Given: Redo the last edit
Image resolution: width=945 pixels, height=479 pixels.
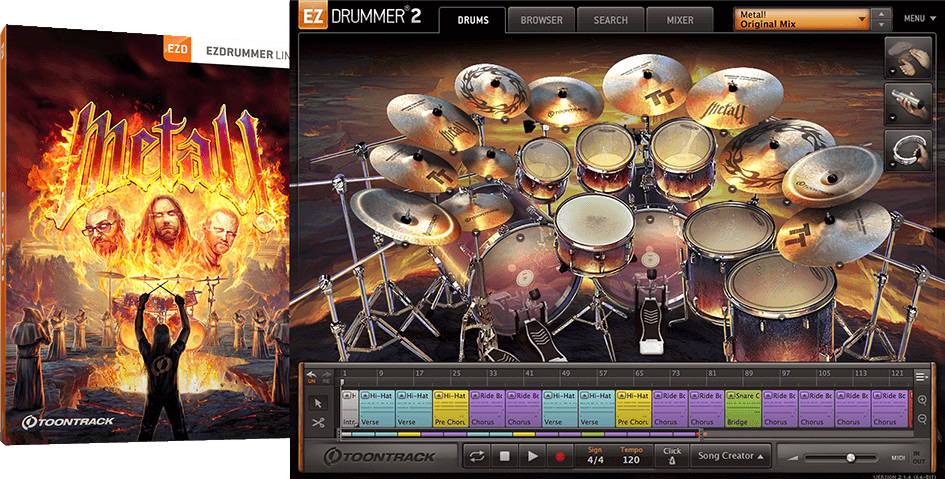Looking at the screenshot, I should [327, 377].
